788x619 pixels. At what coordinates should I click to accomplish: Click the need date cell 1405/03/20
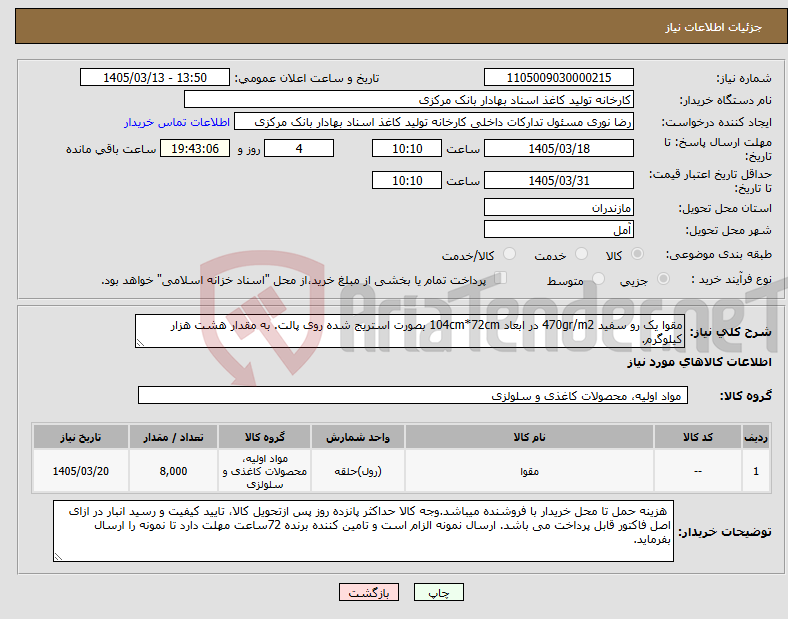tap(81, 471)
